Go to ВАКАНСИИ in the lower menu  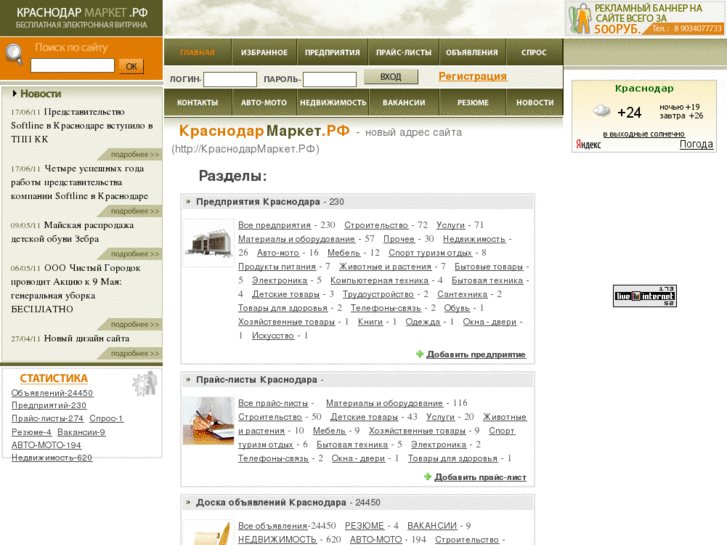pyautogui.click(x=404, y=103)
